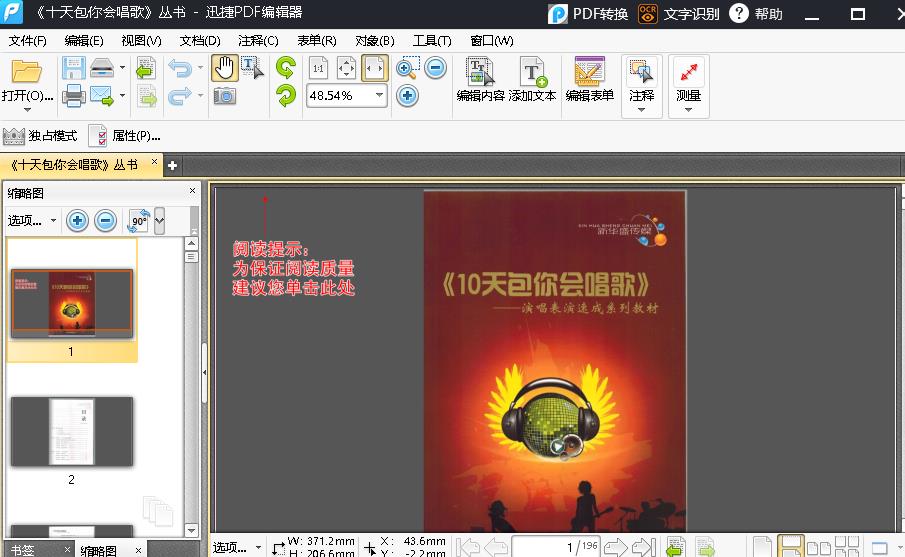Select page 2 thumbnail
Image resolution: width=905 pixels, height=557 pixels.
coord(72,431)
